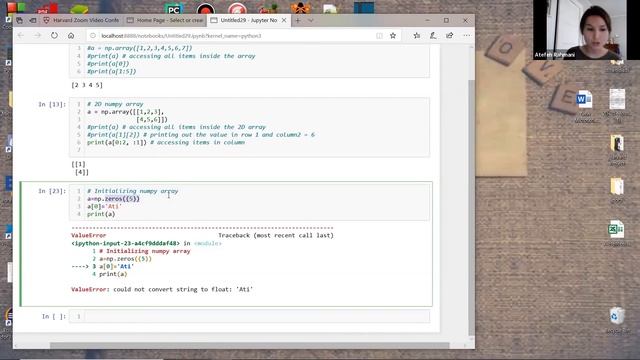The image size is (640, 360).
Task: Click the In [13]: prompt label
Action: click(52, 104)
